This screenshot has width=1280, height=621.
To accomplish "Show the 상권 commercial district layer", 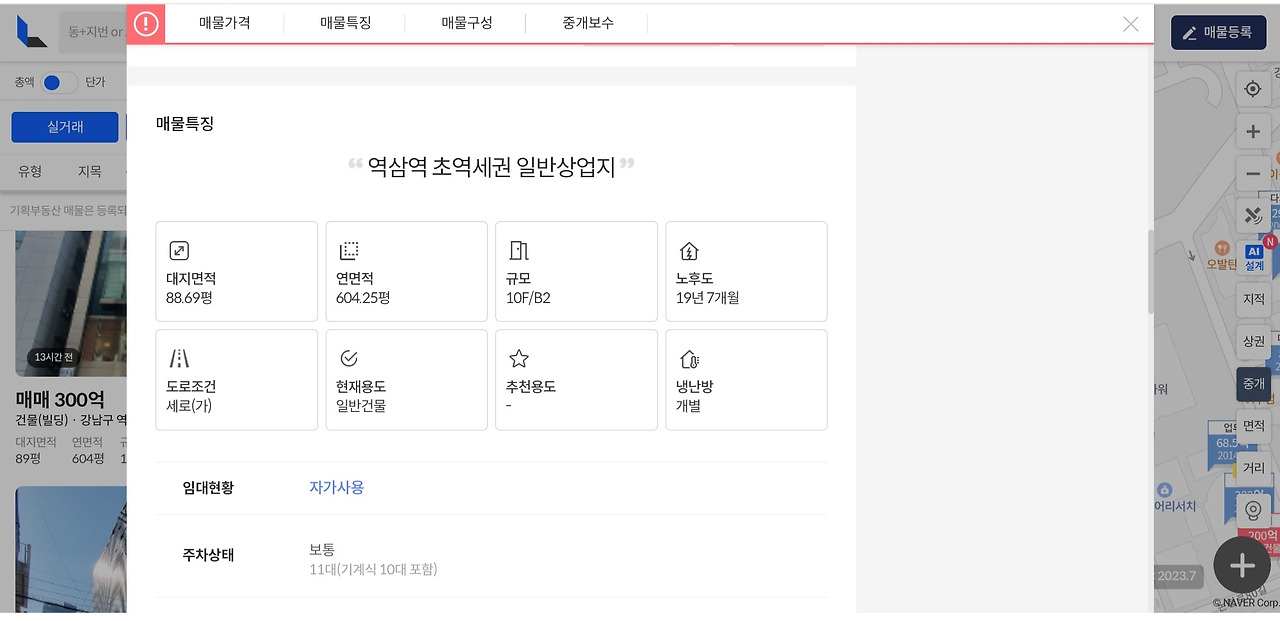I will 1253,341.
